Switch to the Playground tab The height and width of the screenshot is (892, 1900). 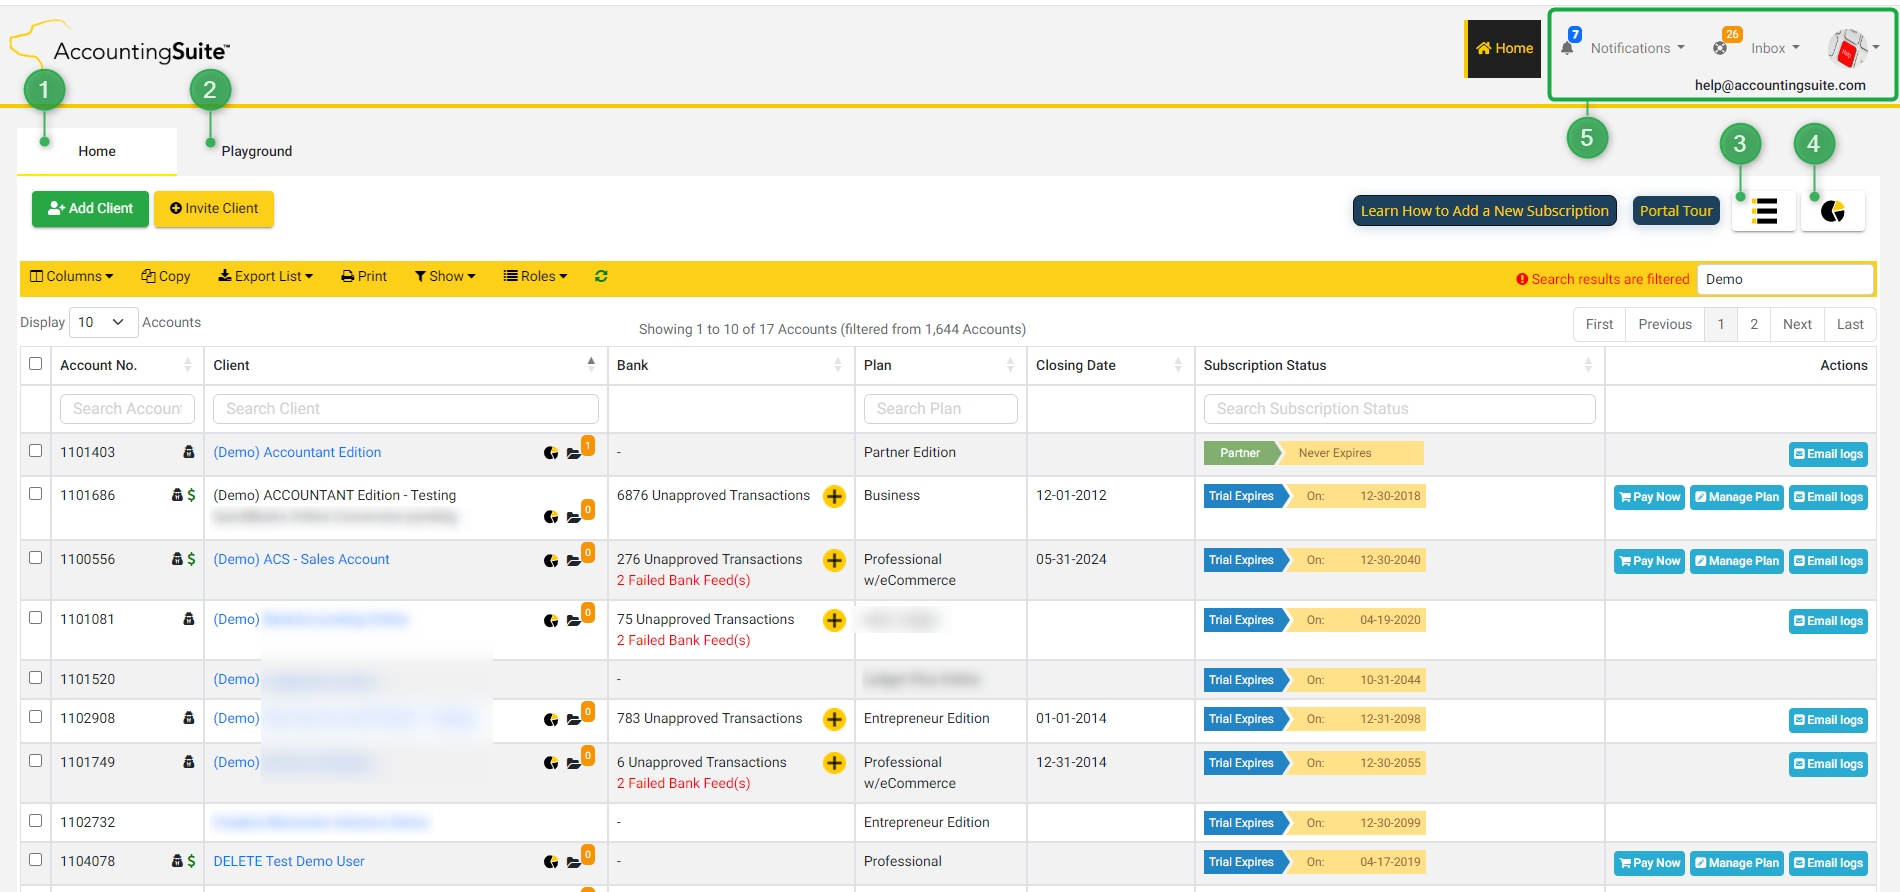coord(257,151)
